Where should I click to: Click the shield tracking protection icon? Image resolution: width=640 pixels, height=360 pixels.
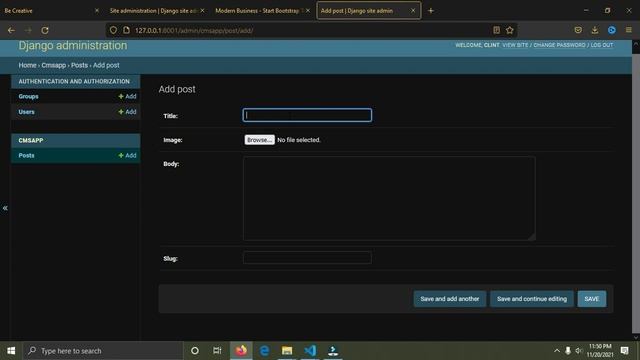[113, 30]
